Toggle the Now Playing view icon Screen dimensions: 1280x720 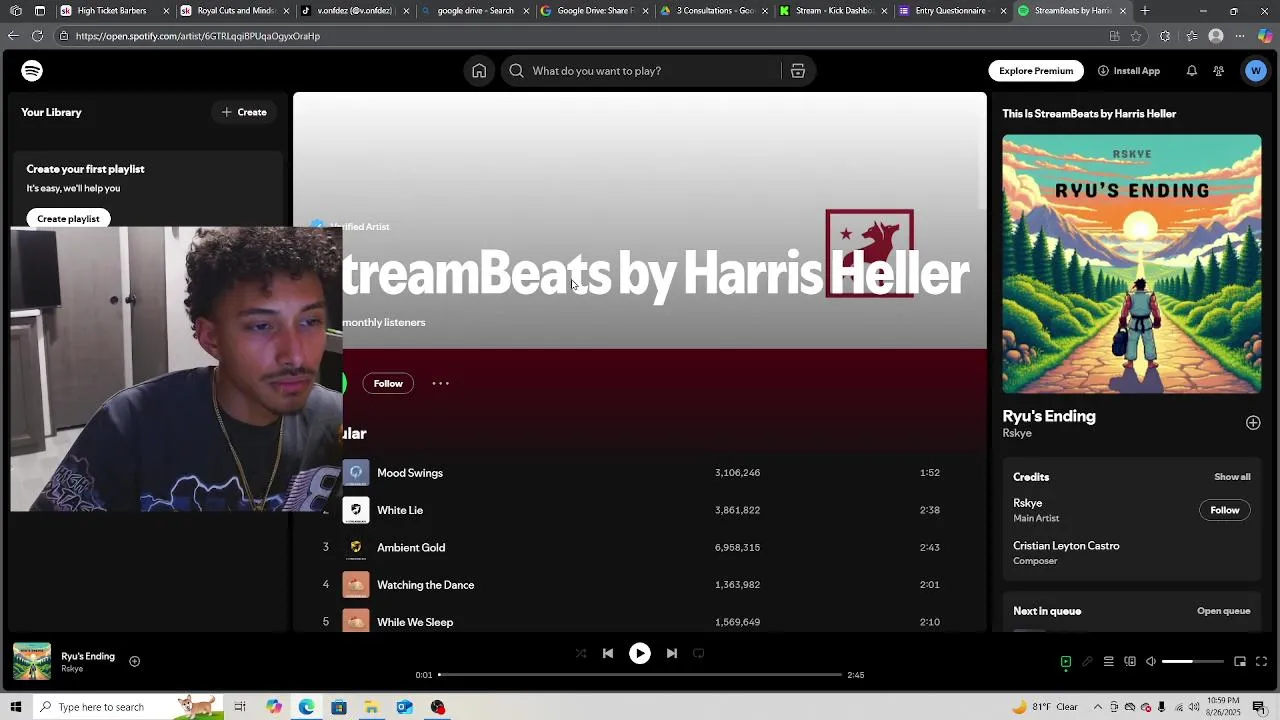[x=1066, y=662]
